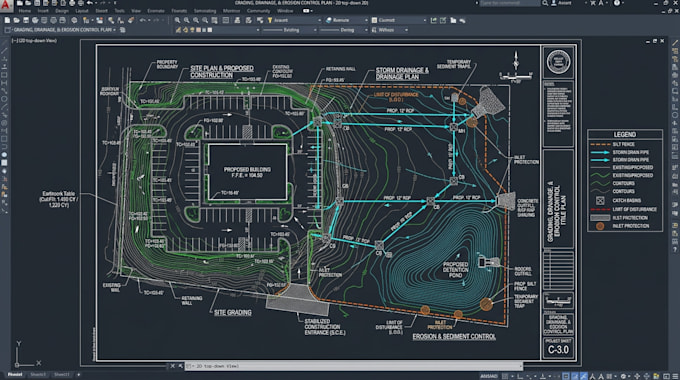The image size is (680, 380).
Task: Click layer properties icon left of lightbulb
Action: [178, 30]
